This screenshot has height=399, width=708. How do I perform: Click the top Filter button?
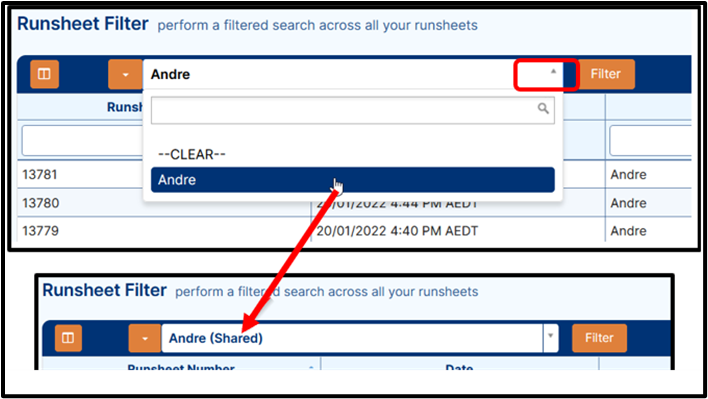606,74
